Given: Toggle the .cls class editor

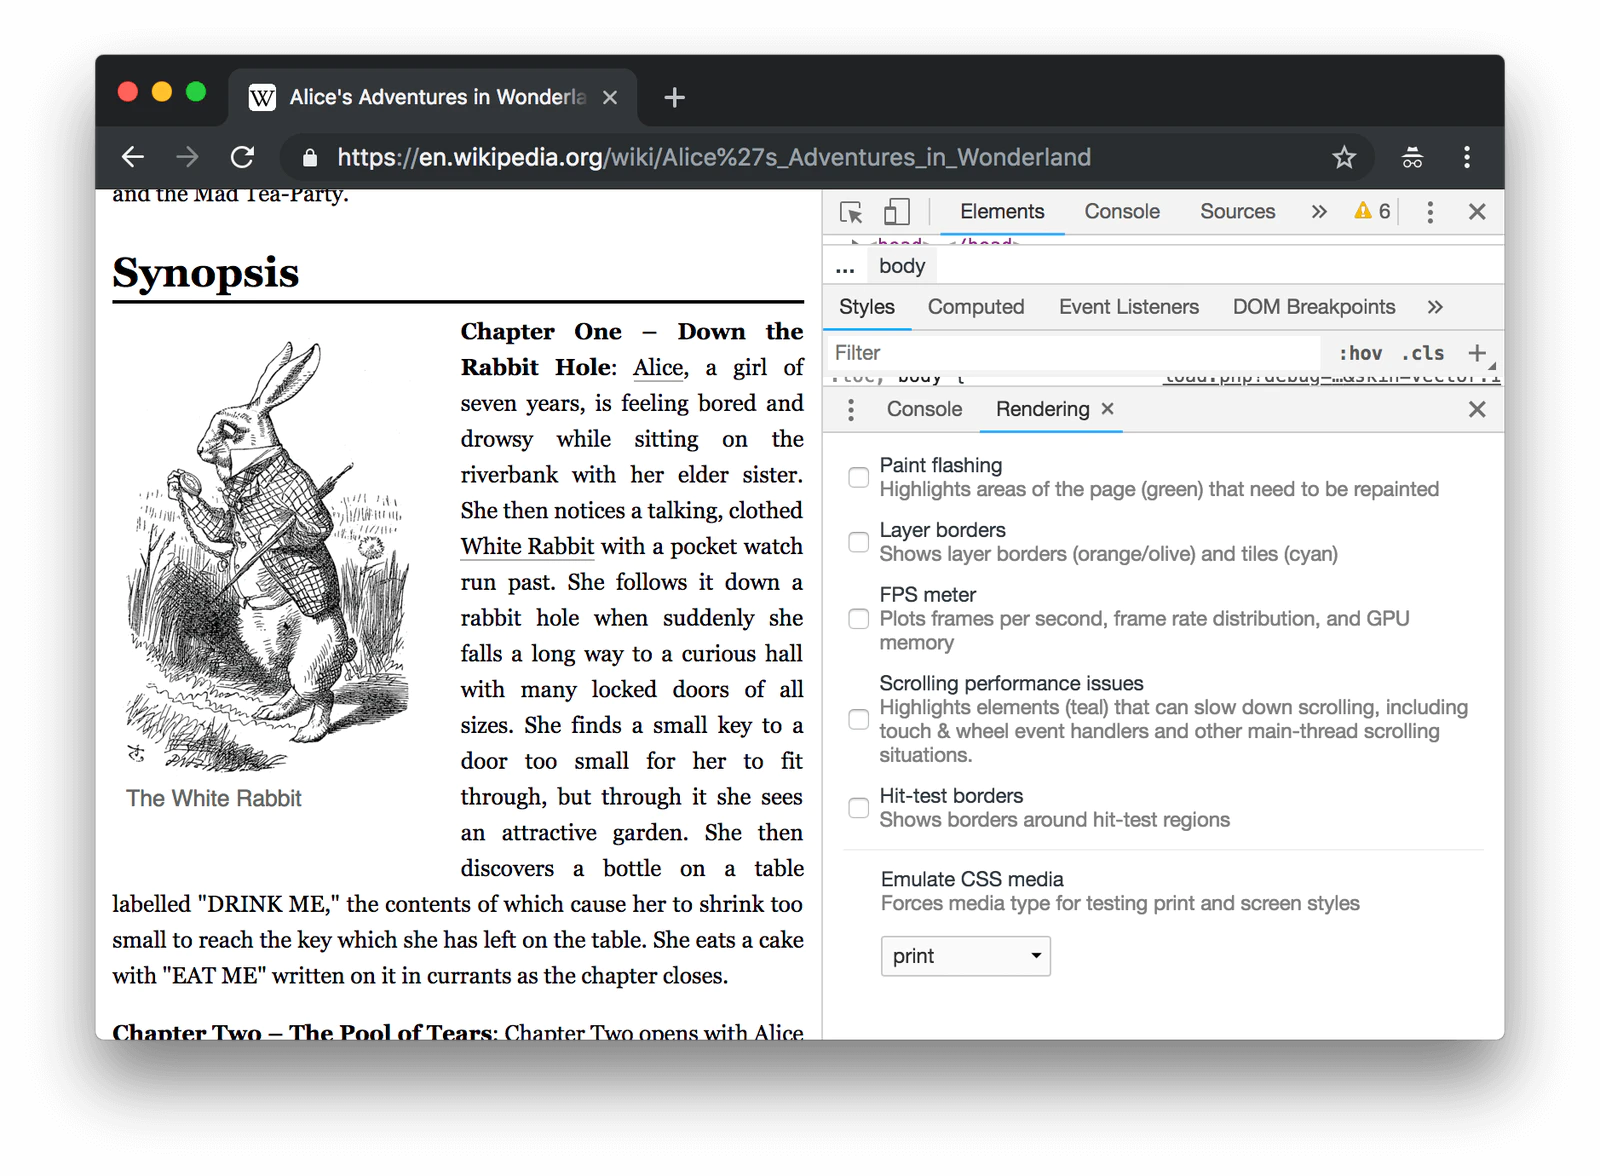Looking at the screenshot, I should tap(1423, 353).
